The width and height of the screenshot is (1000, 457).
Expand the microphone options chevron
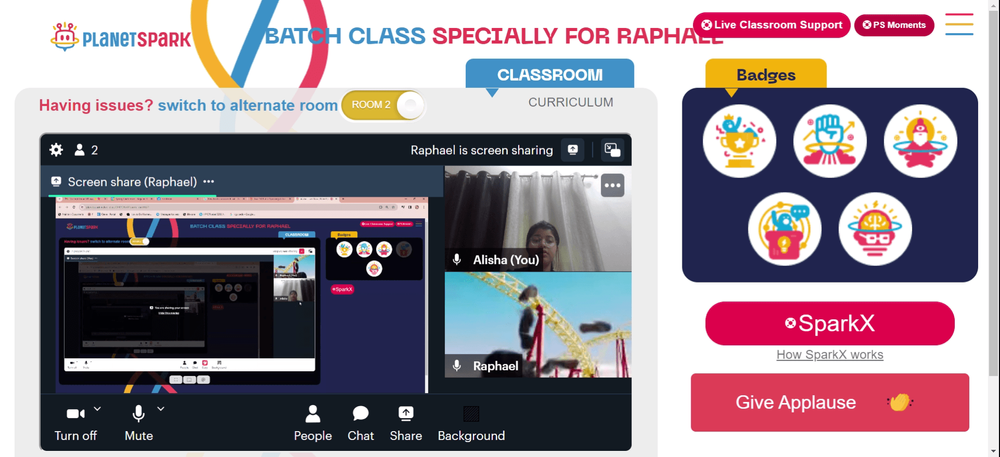pos(161,408)
